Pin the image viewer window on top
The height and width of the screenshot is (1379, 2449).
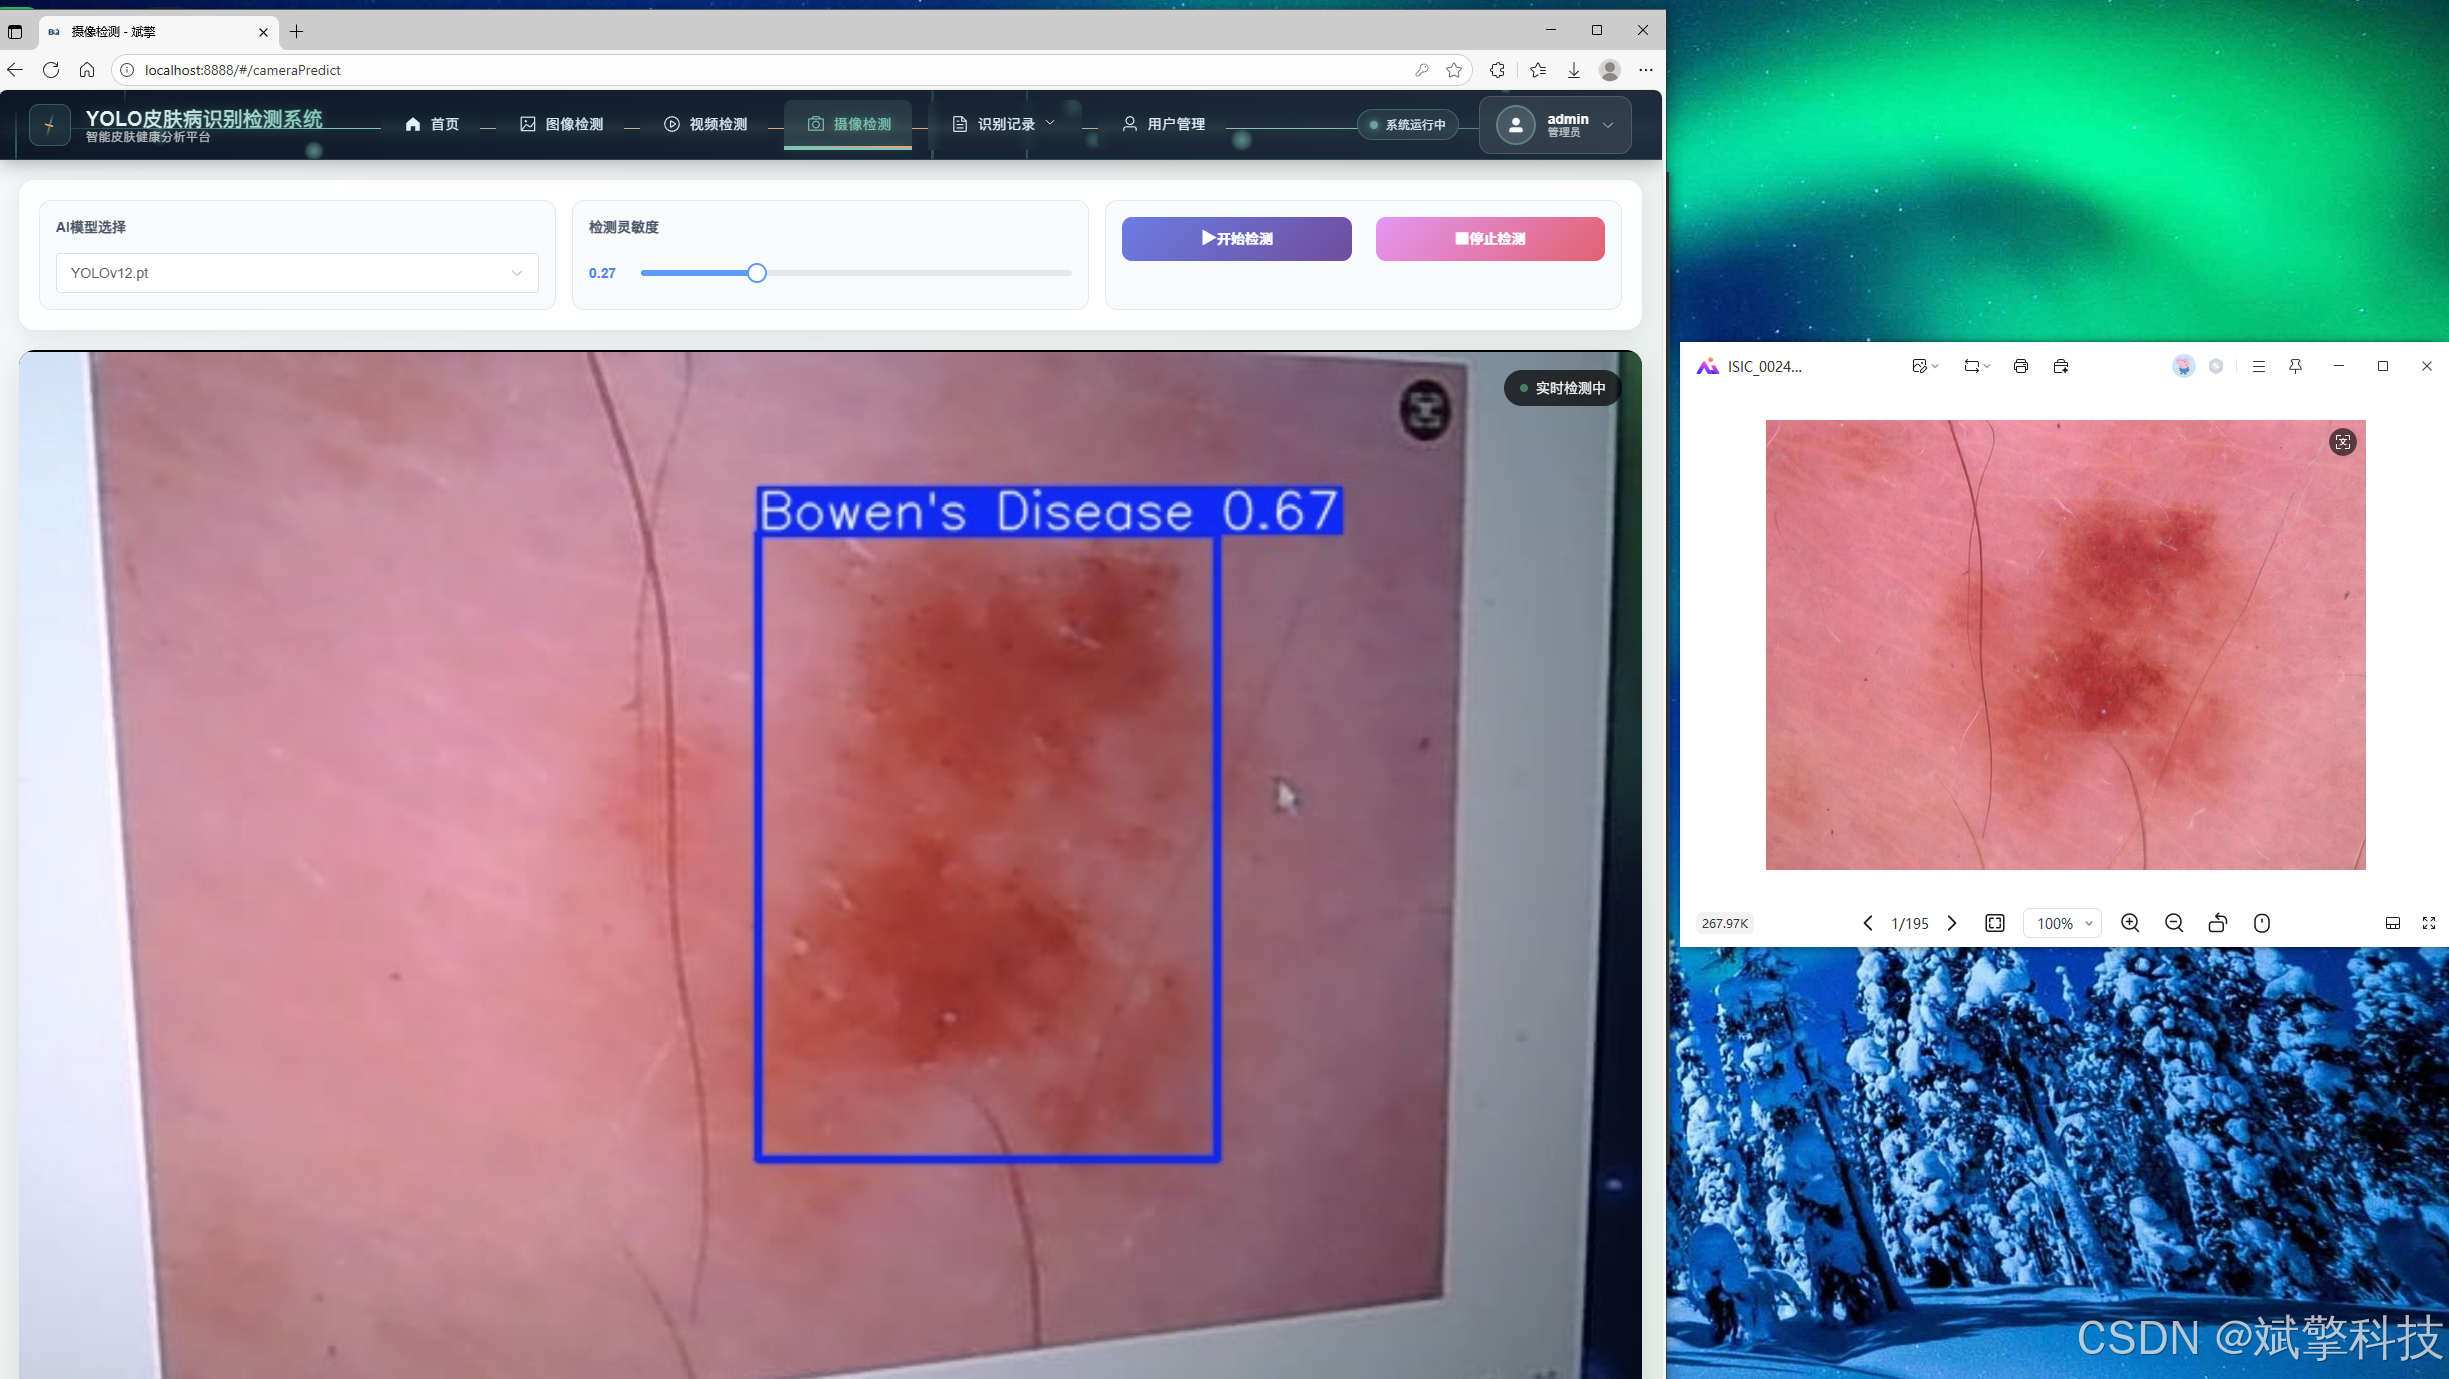click(x=2296, y=366)
